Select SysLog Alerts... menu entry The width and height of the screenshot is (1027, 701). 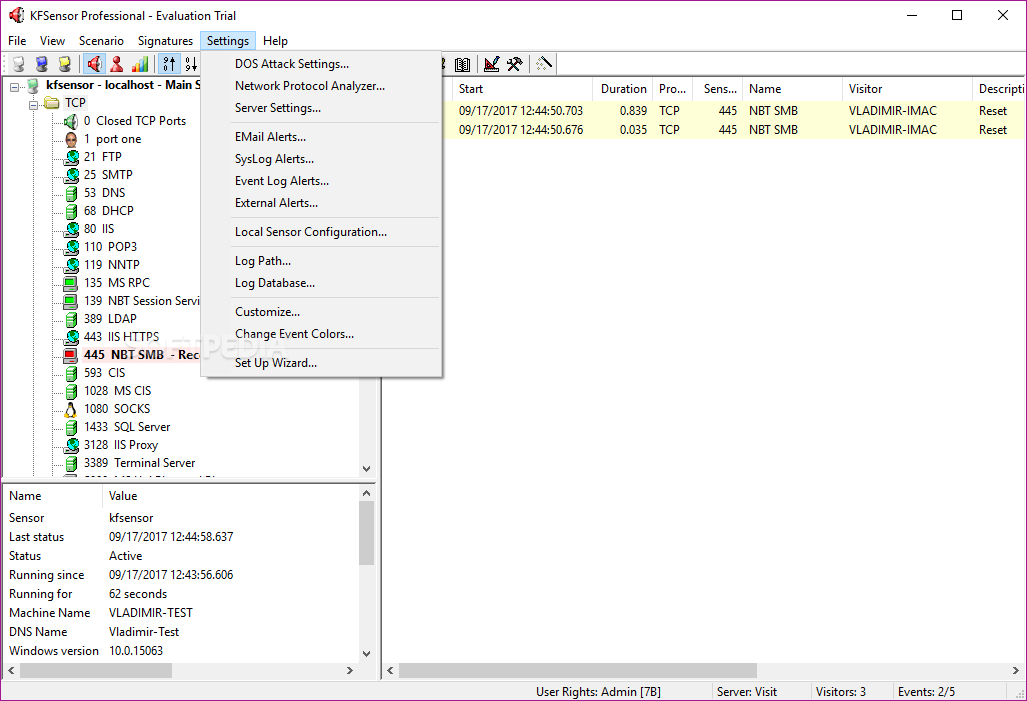[322, 159]
